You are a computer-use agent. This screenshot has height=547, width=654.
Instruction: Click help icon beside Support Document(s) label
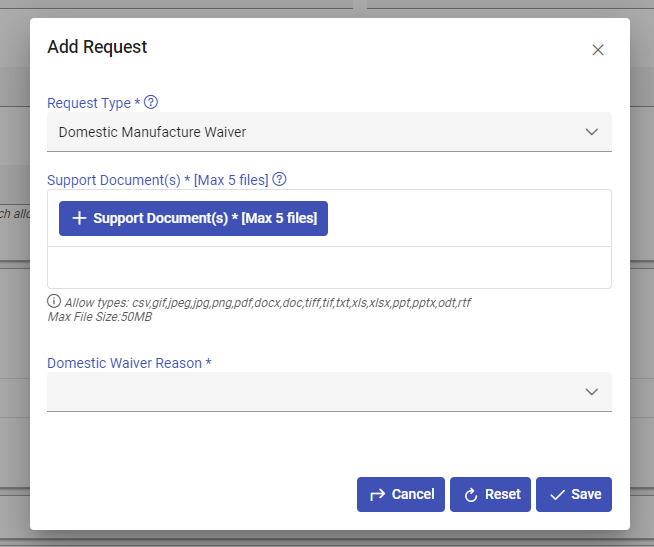(x=280, y=180)
